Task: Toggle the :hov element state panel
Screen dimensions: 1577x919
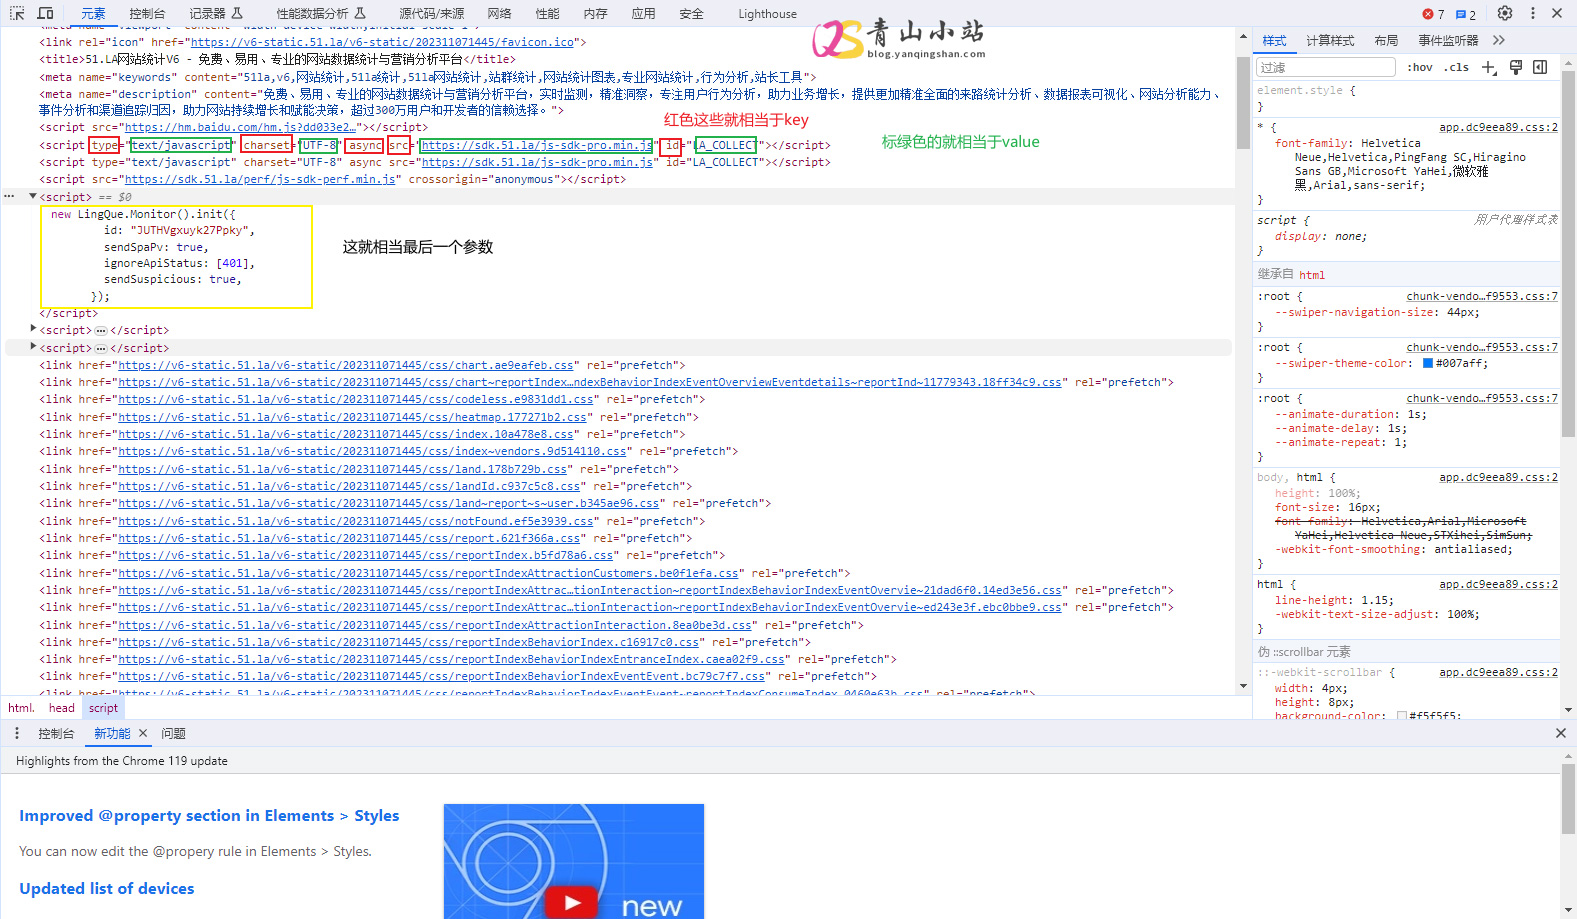Action: click(x=1420, y=67)
